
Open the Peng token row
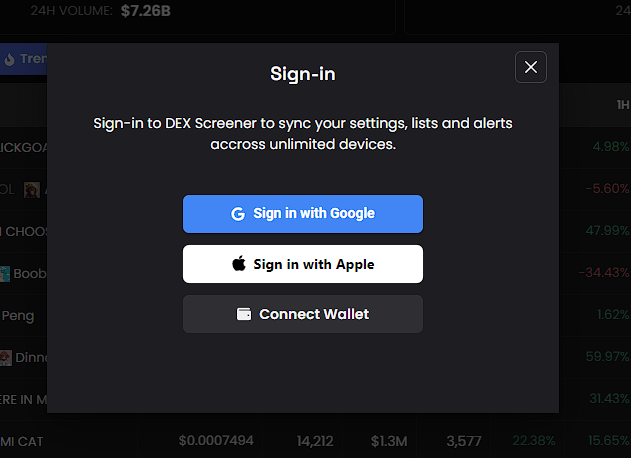(x=18, y=315)
